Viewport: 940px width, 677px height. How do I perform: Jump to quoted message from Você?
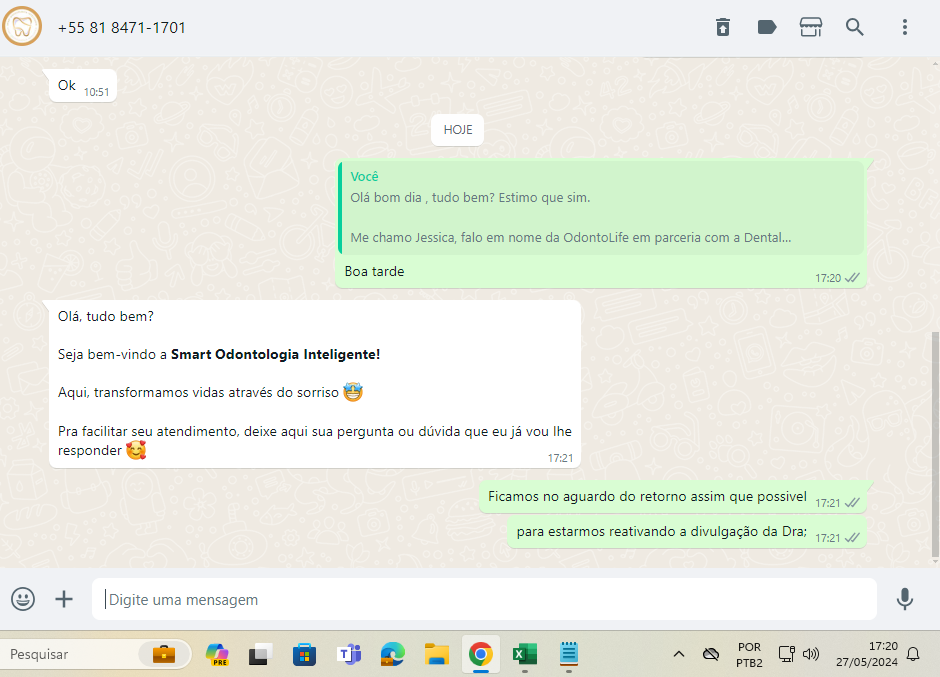[601, 207]
